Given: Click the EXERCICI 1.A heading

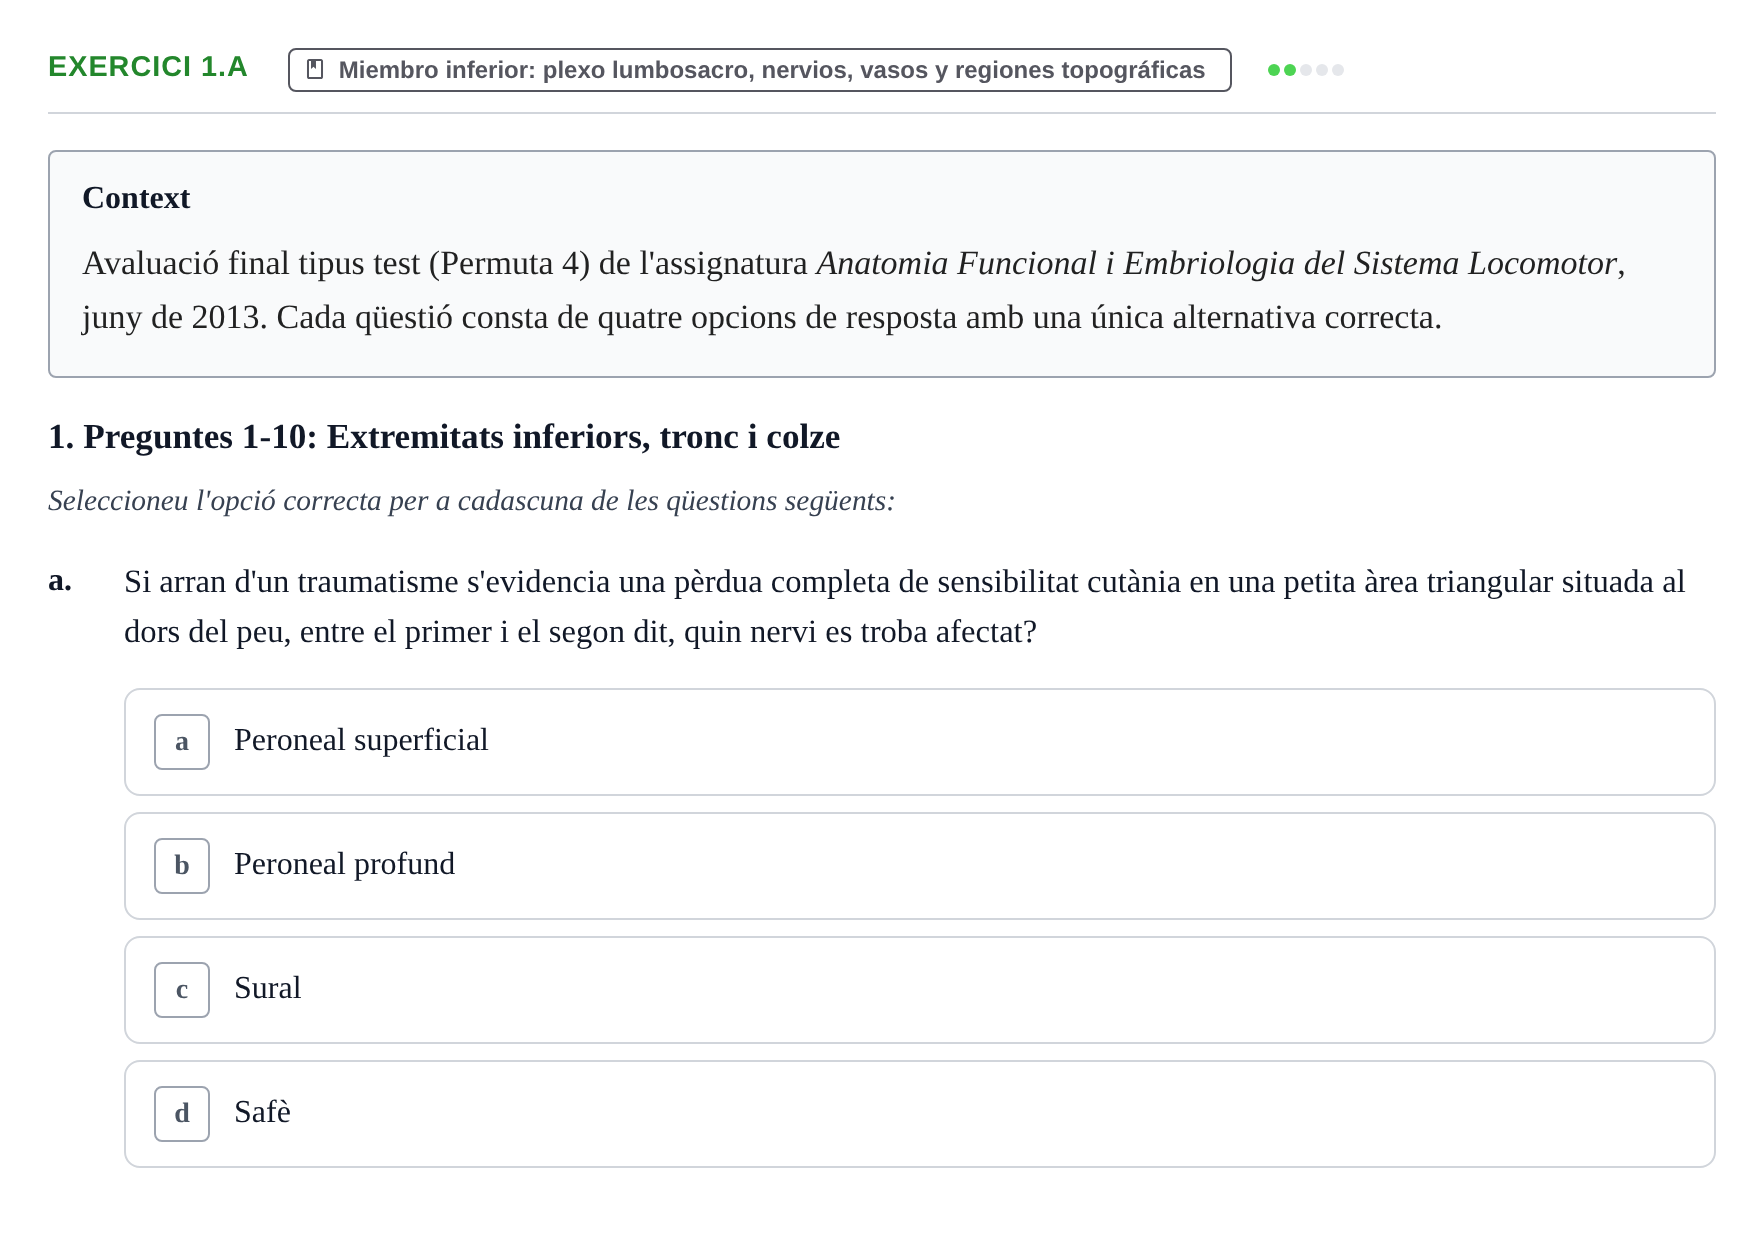Looking at the screenshot, I should [148, 67].
